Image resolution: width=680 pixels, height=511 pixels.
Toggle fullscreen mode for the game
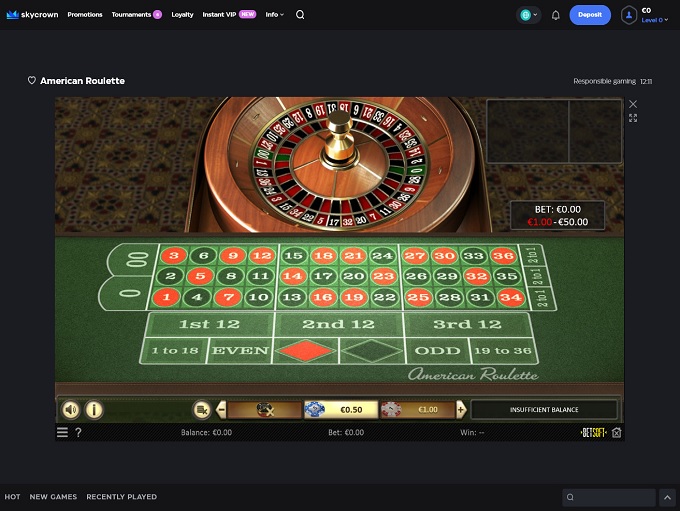633,118
